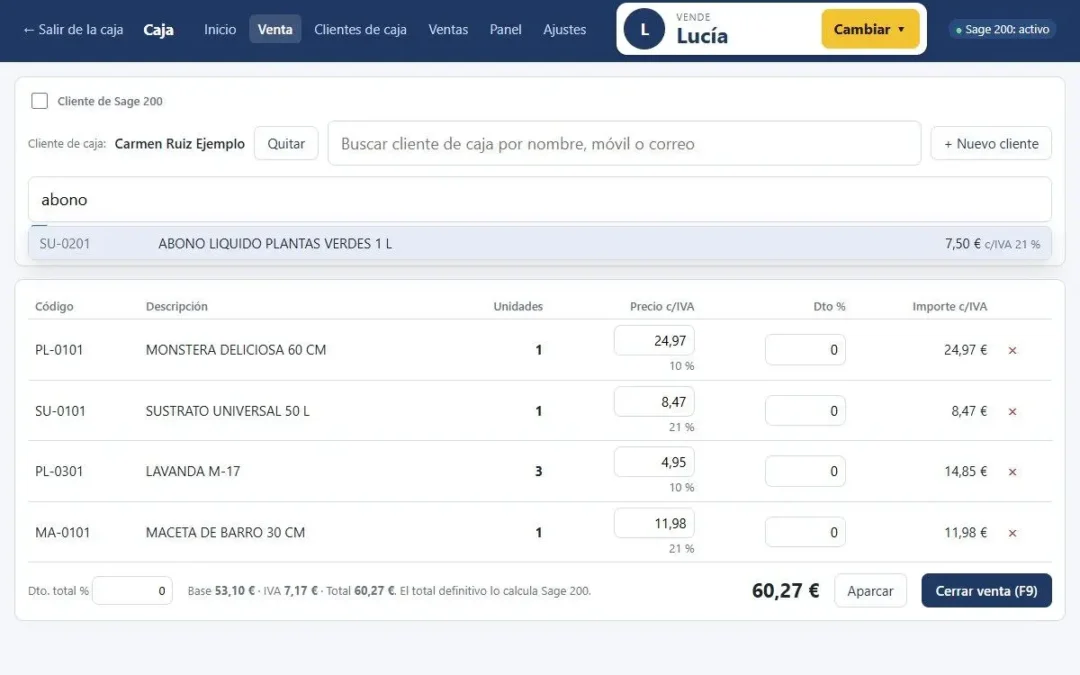Click the Aparcar button
Screen dimensions: 1080x675
coord(870,591)
